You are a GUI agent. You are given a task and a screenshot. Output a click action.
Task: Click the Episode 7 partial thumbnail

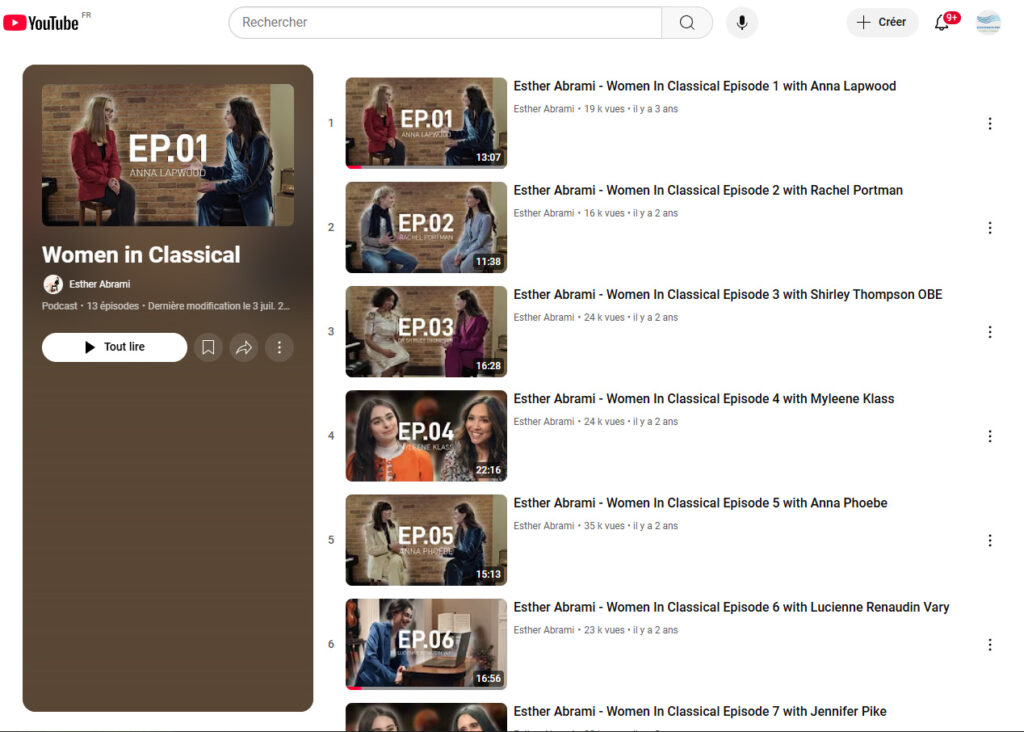[x=426, y=717]
